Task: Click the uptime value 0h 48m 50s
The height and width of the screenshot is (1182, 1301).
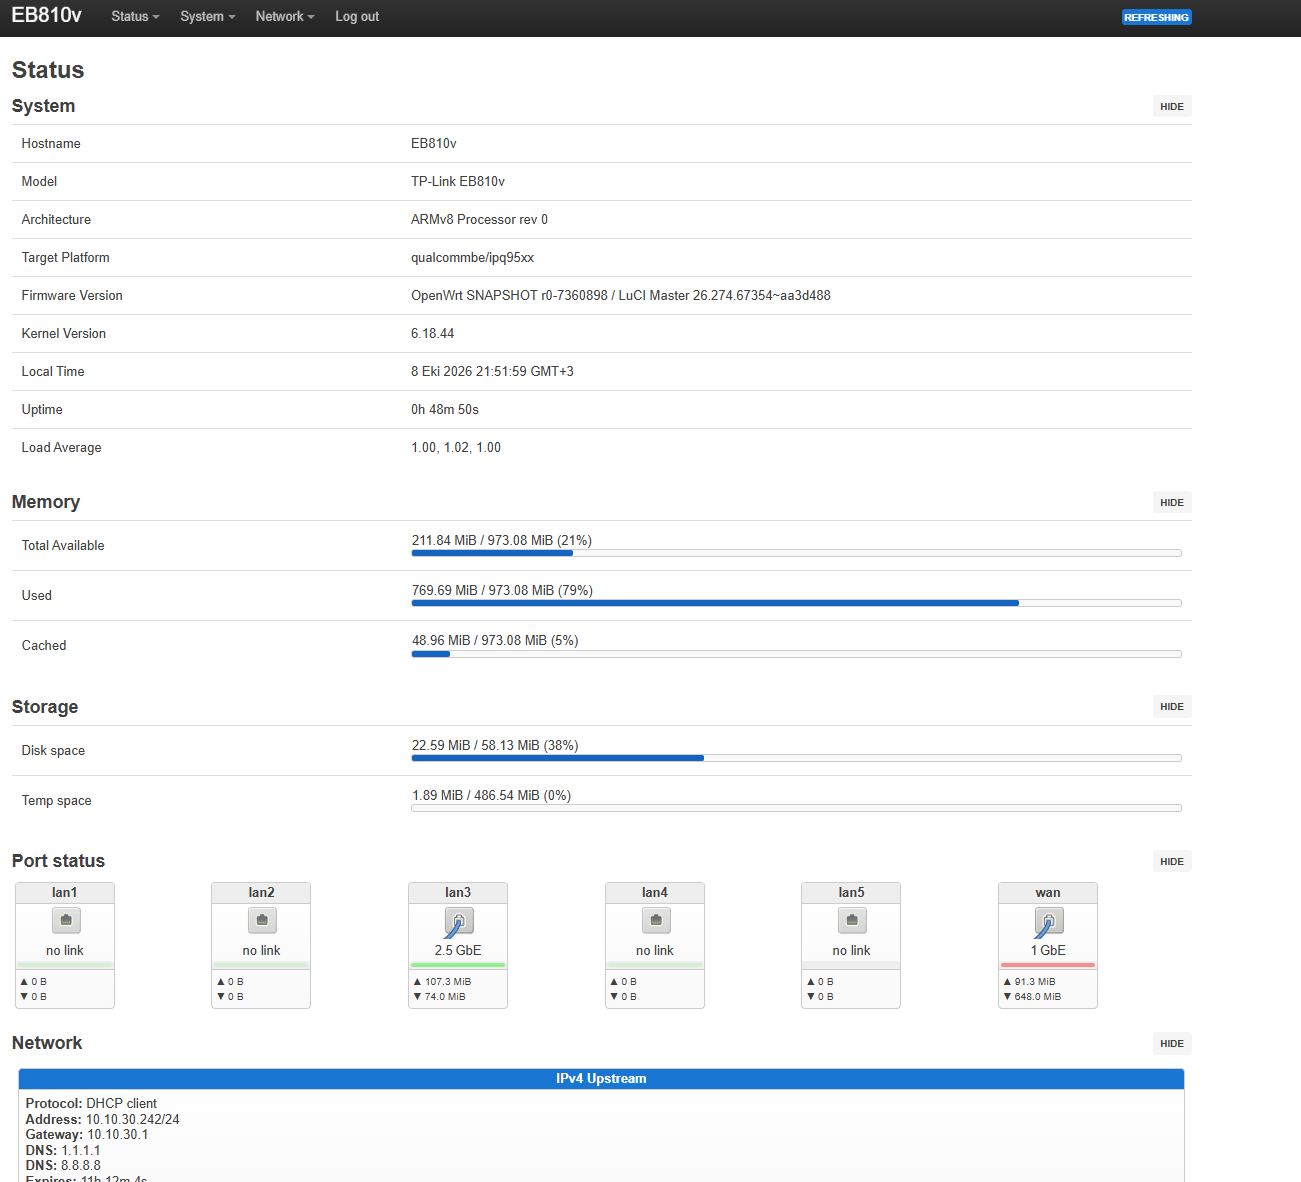Action: (x=445, y=410)
